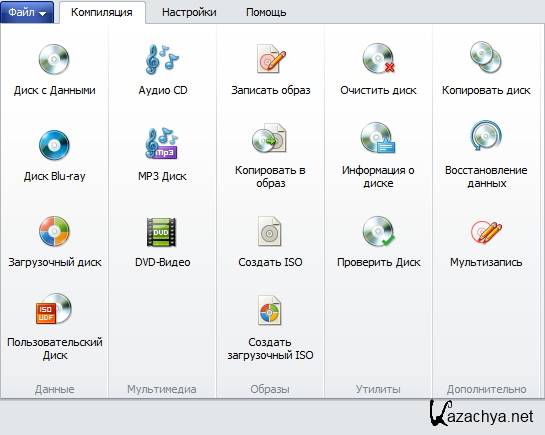Start Восстановление данных recovery icon
Image resolution: width=545 pixels, height=435 pixels.
[x=486, y=136]
